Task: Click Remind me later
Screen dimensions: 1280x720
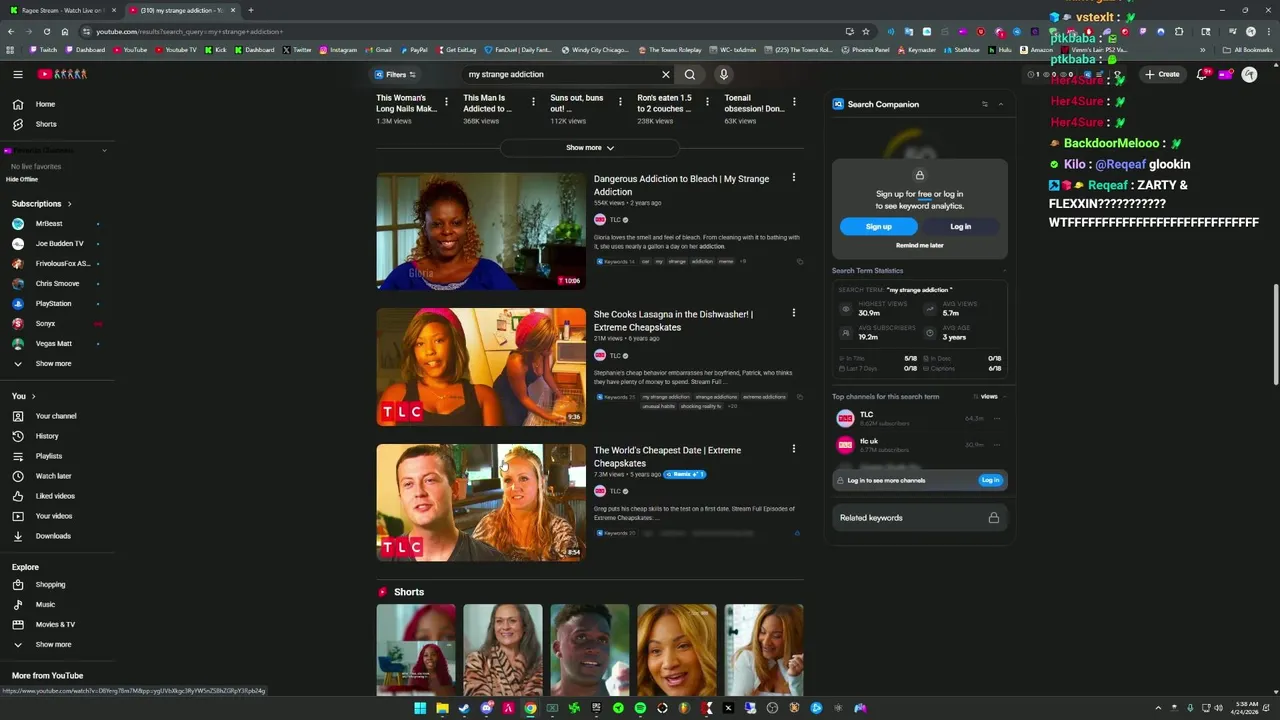Action: click(x=920, y=245)
